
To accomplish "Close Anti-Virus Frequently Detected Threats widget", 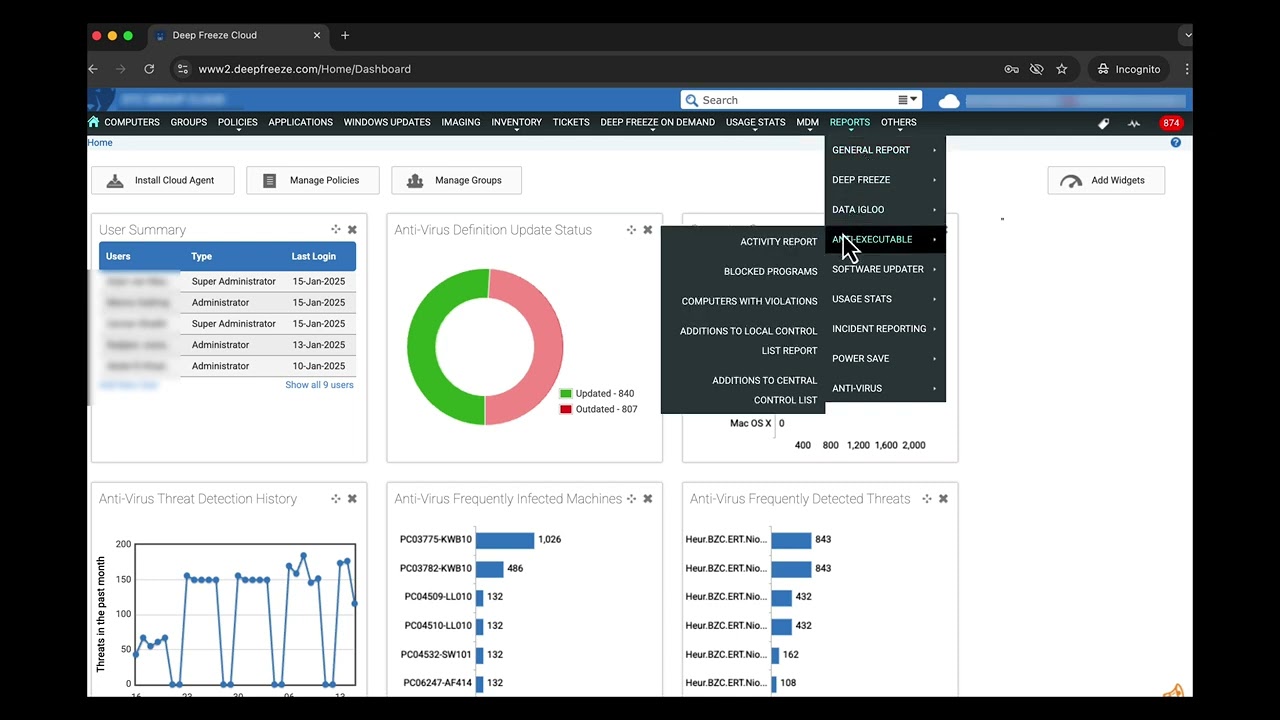I will click(x=943, y=498).
